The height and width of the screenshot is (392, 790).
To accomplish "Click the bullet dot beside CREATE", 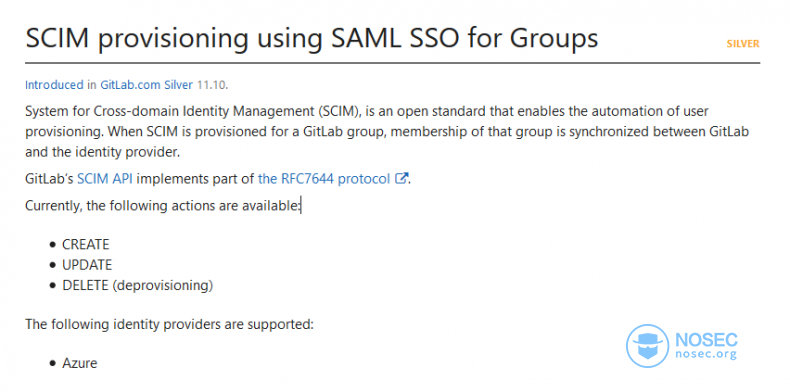I will pos(52,244).
